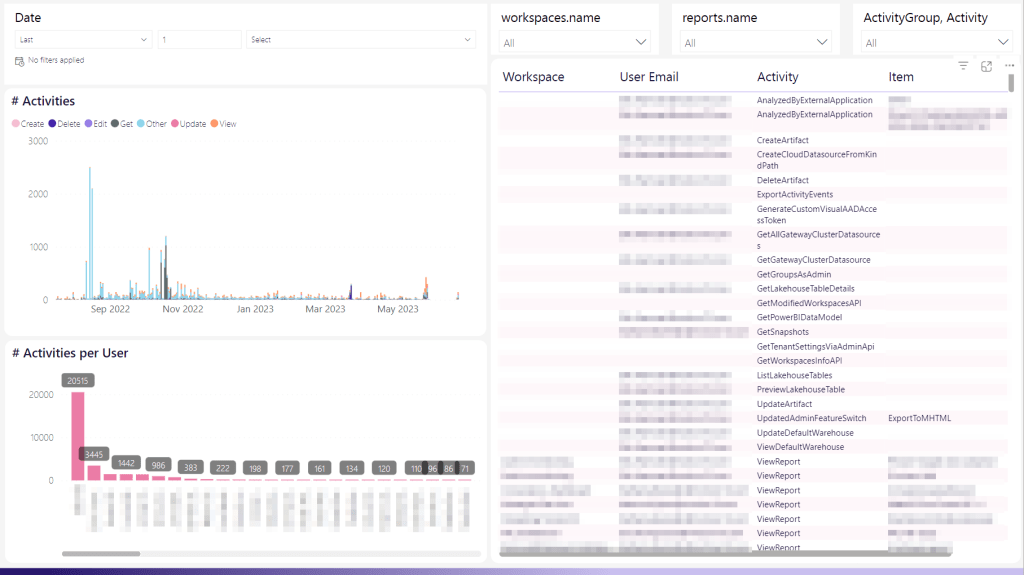Viewport: 1024px width, 575px height.
Task: Click the calendar icon beside No filters applied
Action: pos(19,61)
